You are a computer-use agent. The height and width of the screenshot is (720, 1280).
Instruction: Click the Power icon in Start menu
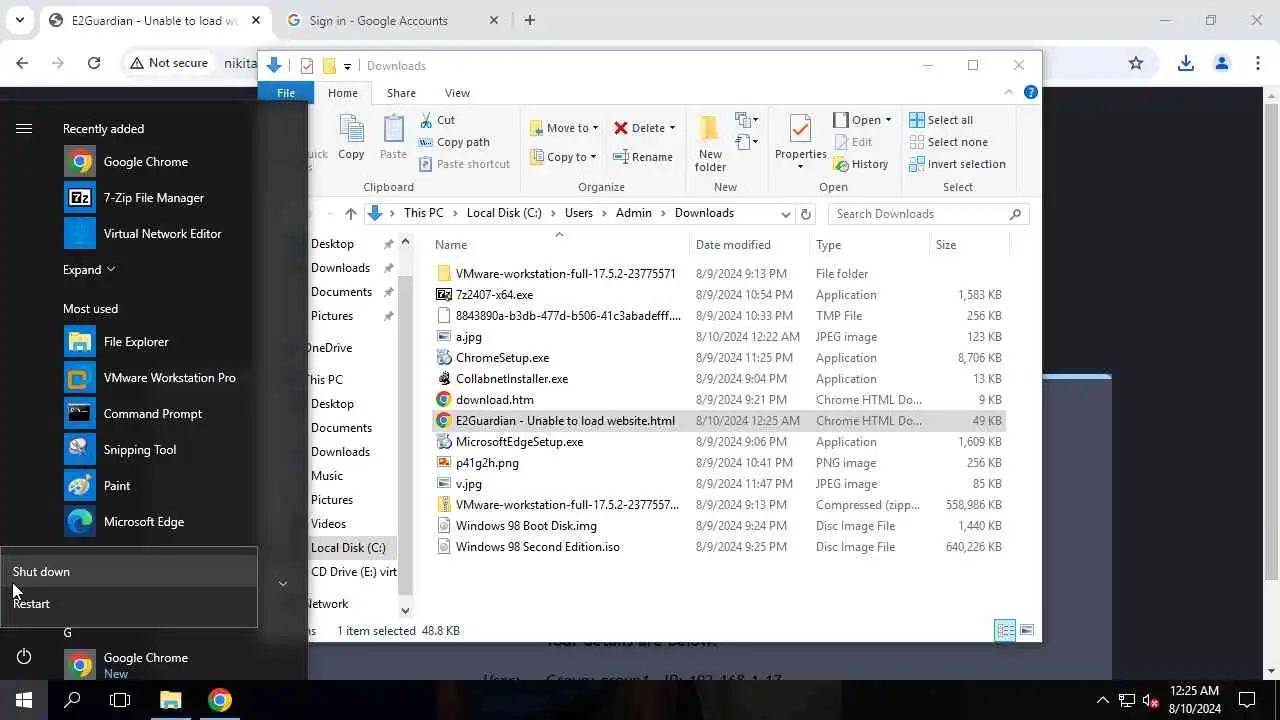pyautogui.click(x=24, y=657)
